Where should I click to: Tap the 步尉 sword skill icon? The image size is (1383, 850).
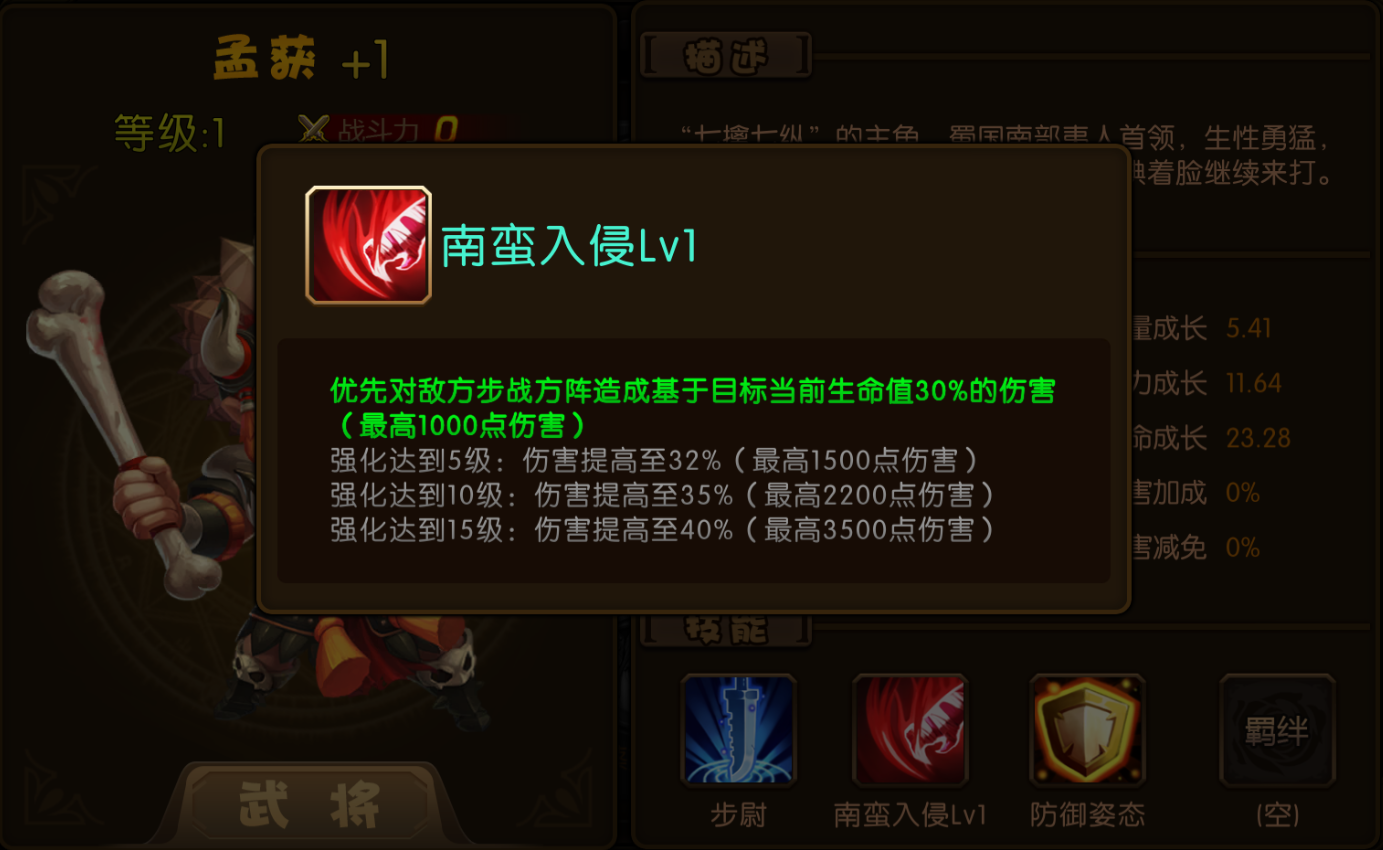[x=738, y=731]
